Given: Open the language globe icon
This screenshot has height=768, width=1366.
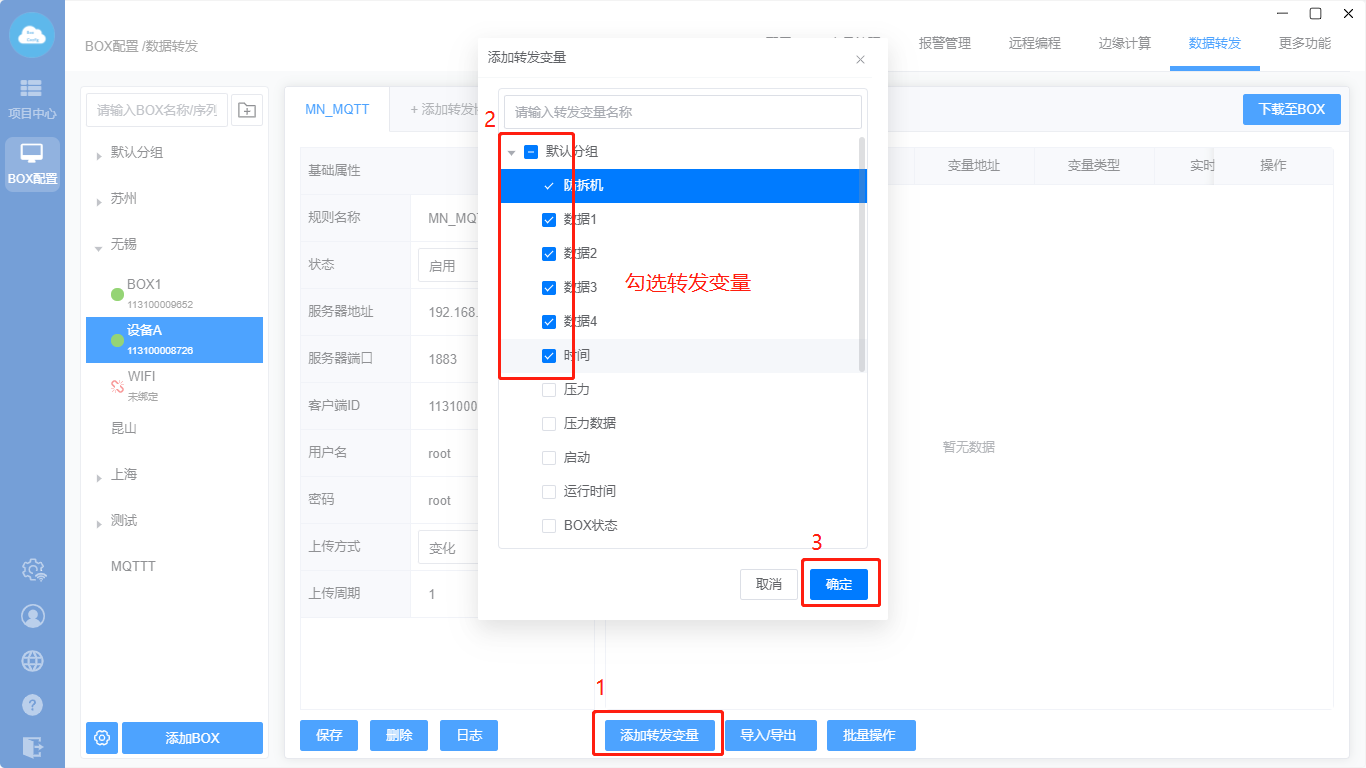Looking at the screenshot, I should (x=33, y=660).
